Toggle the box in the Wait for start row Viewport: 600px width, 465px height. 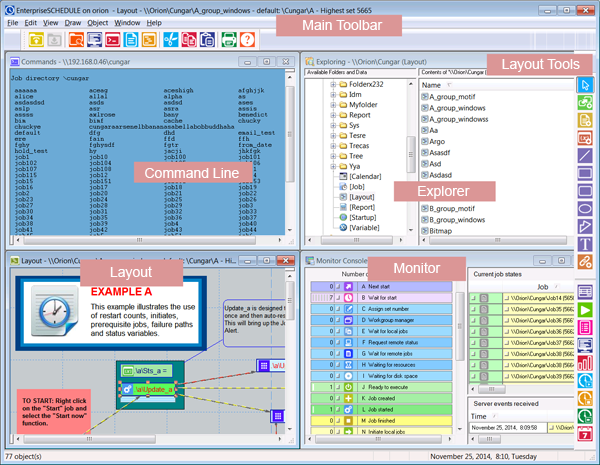(x=338, y=297)
